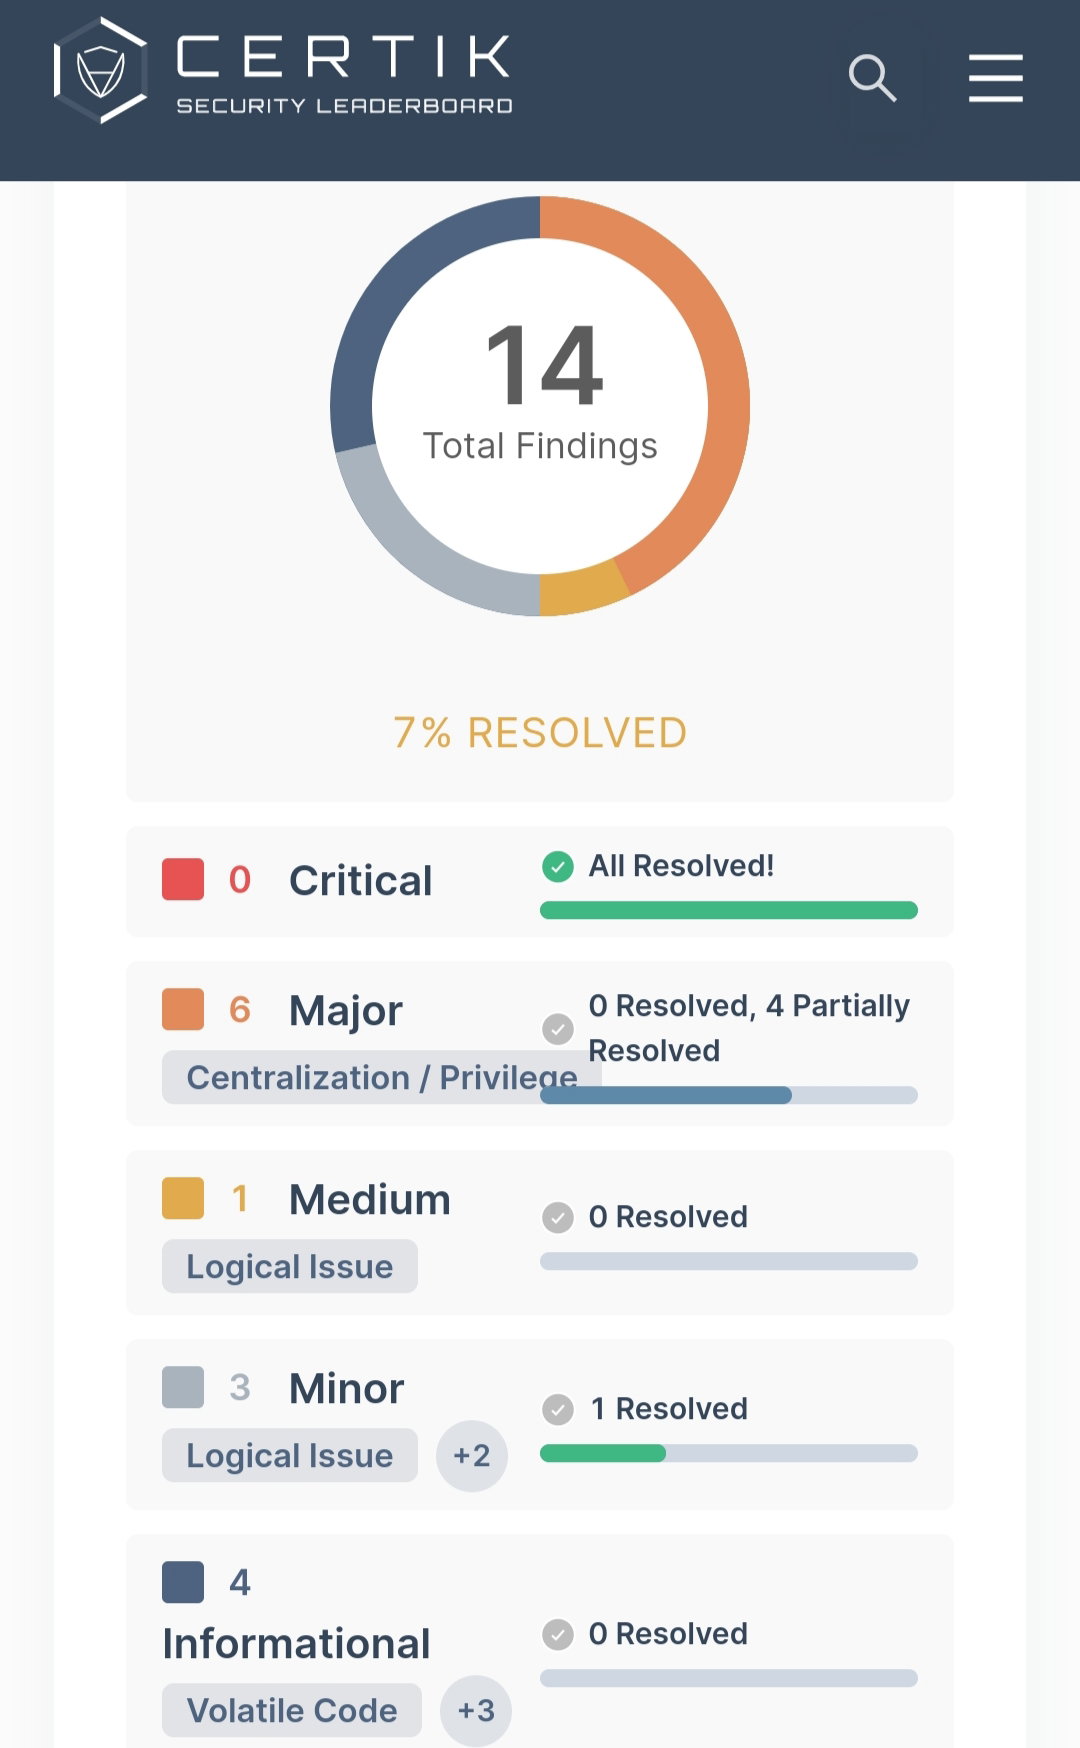Open the Centralization / Privilege tag
1080x1748 pixels.
382,1077
